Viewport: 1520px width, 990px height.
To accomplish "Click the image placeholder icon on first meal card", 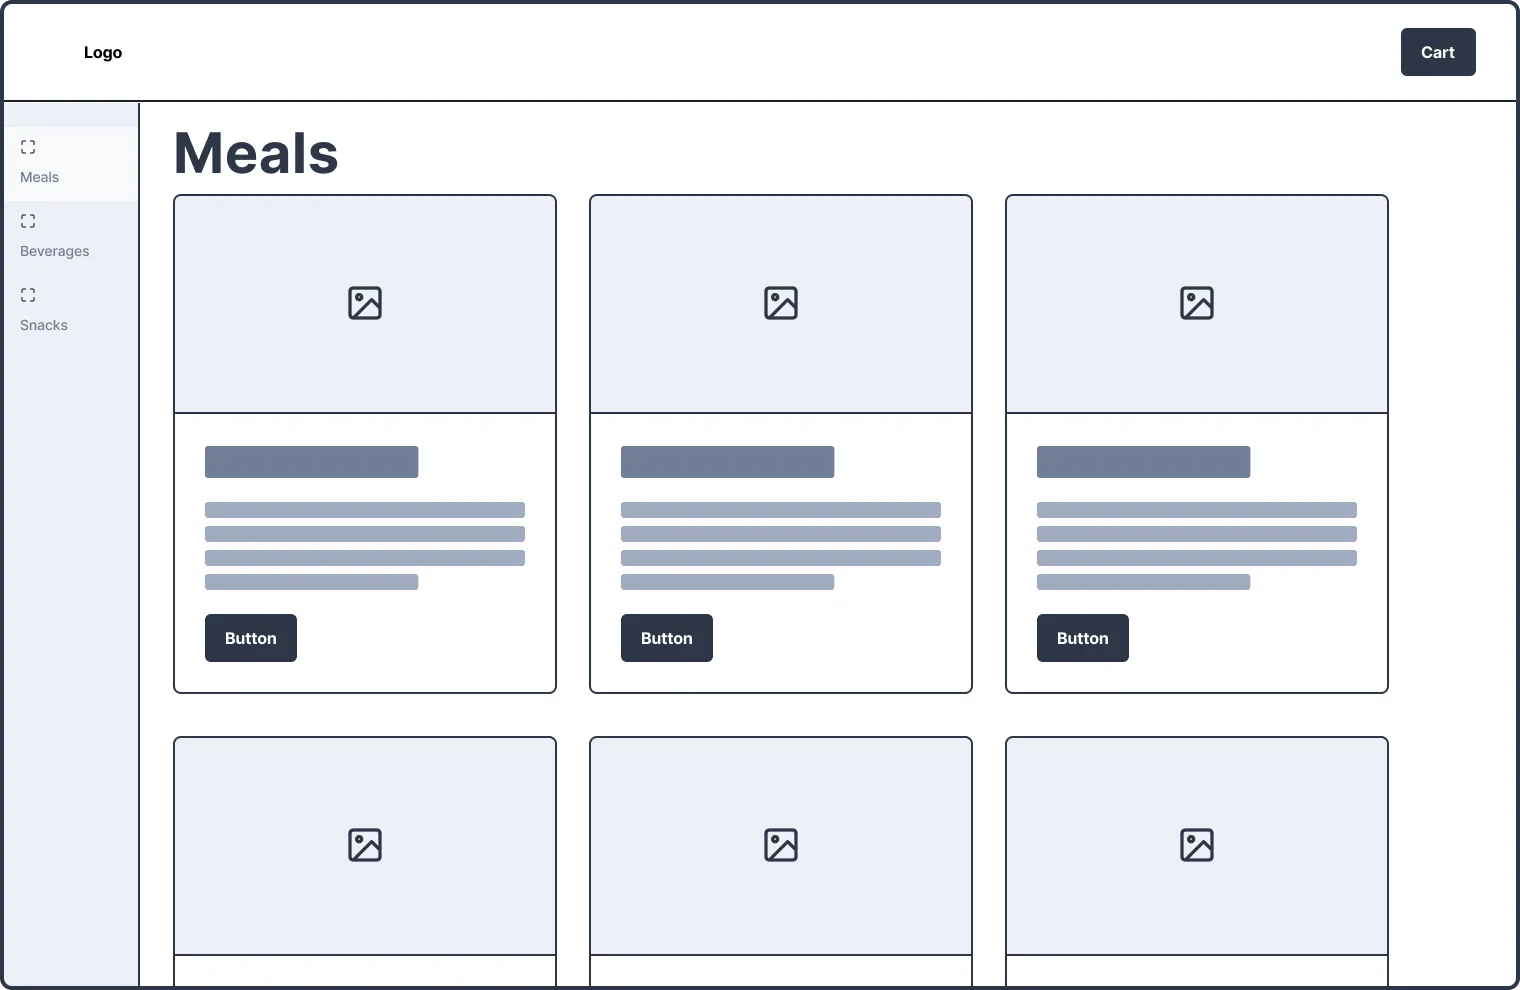I will pyautogui.click(x=365, y=303).
